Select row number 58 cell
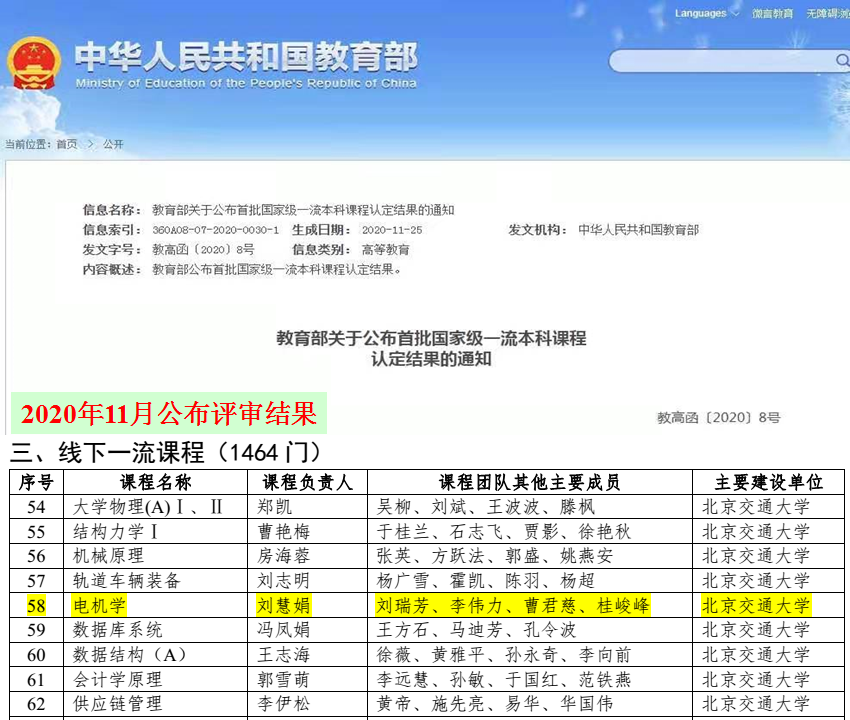Viewport: 850px width, 720px height. pyautogui.click(x=36, y=605)
